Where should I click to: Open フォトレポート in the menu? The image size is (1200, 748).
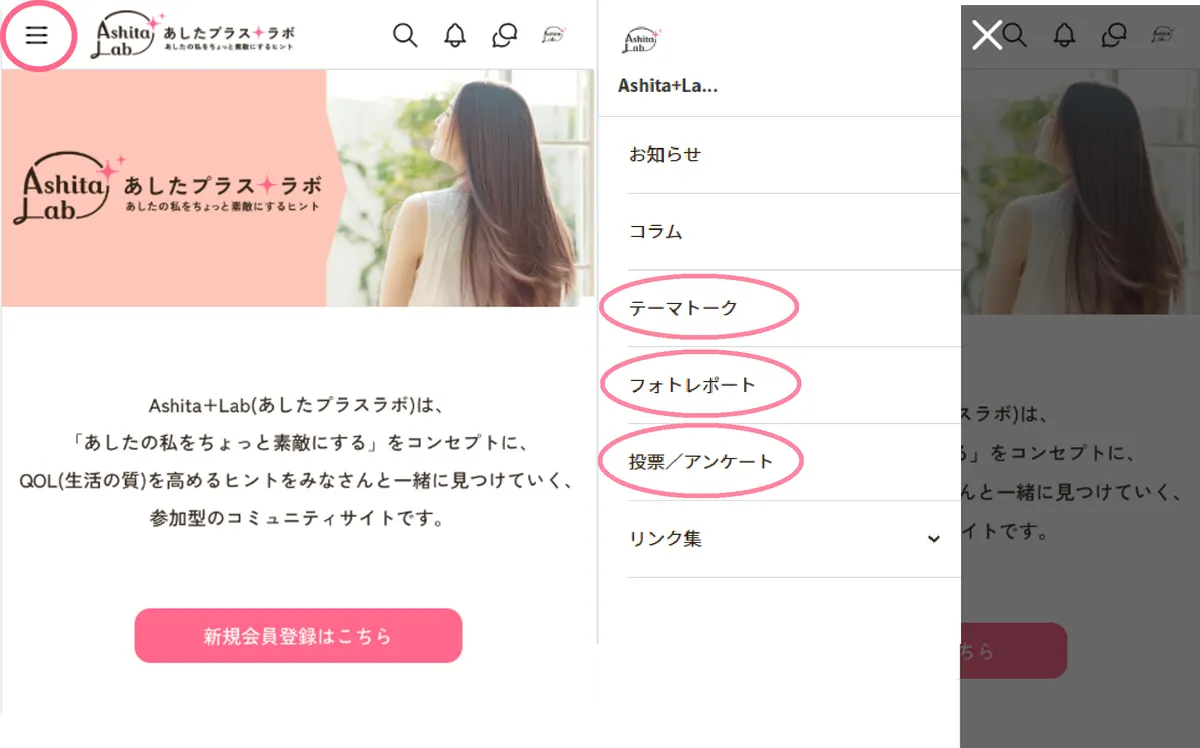(692, 385)
